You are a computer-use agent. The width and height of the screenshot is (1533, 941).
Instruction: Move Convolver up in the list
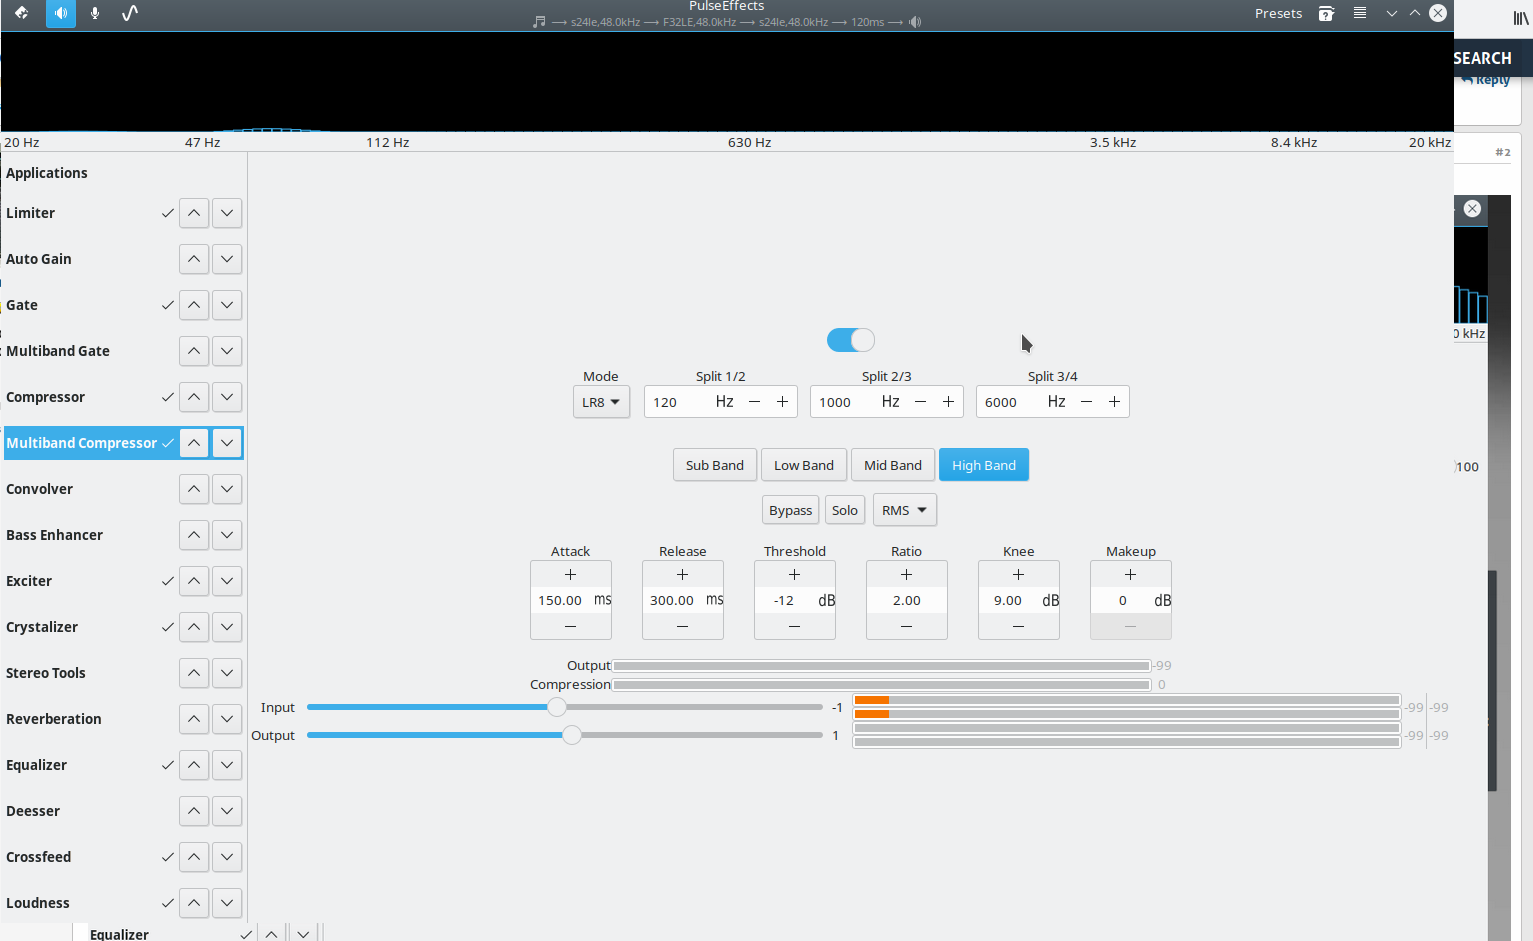194,489
